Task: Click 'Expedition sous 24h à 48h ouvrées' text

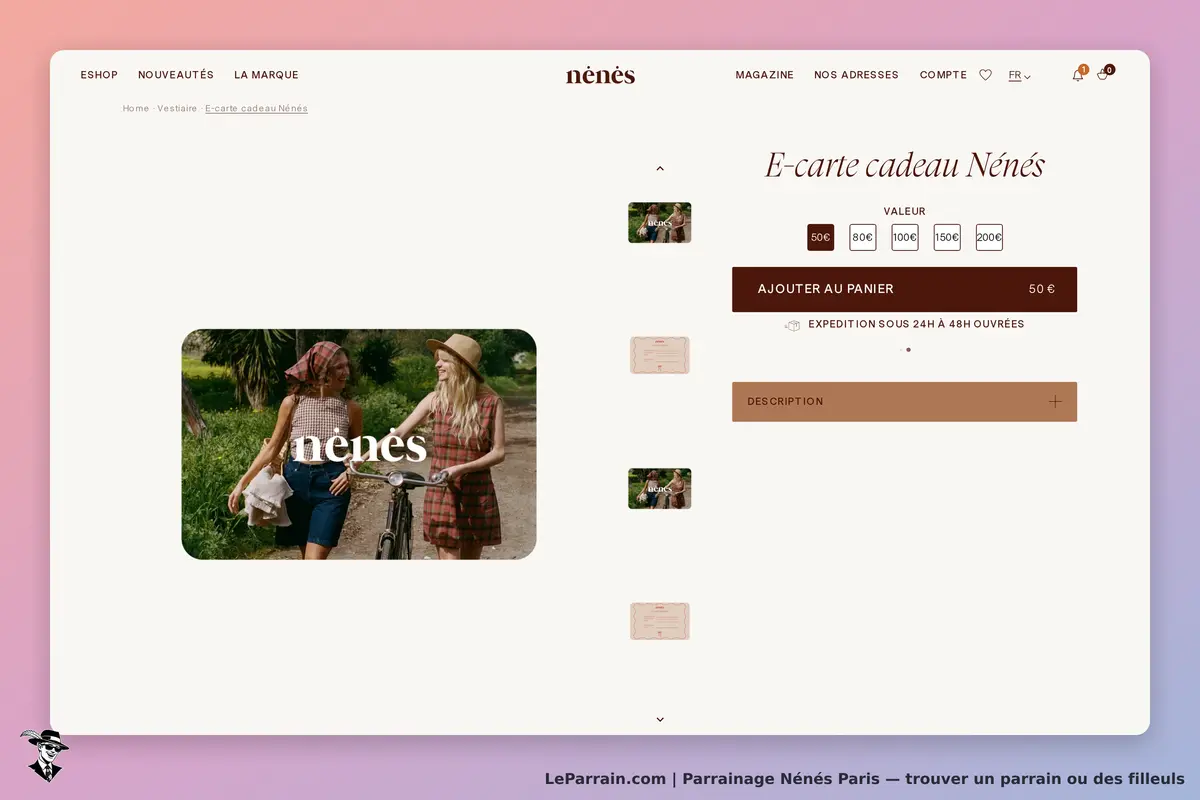Action: 916,324
